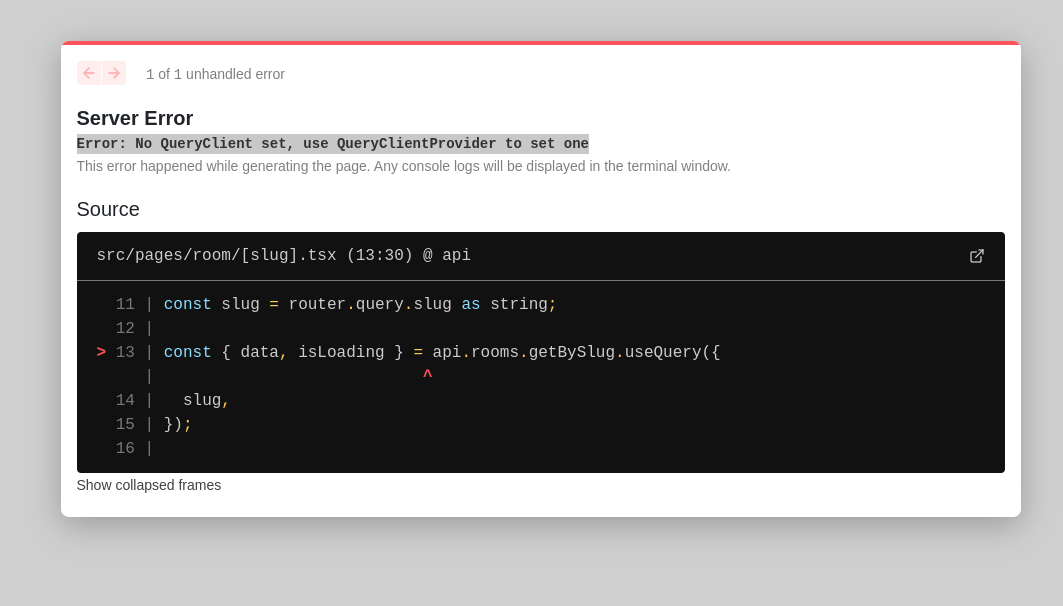Click the right arrow to view next error

tap(114, 73)
